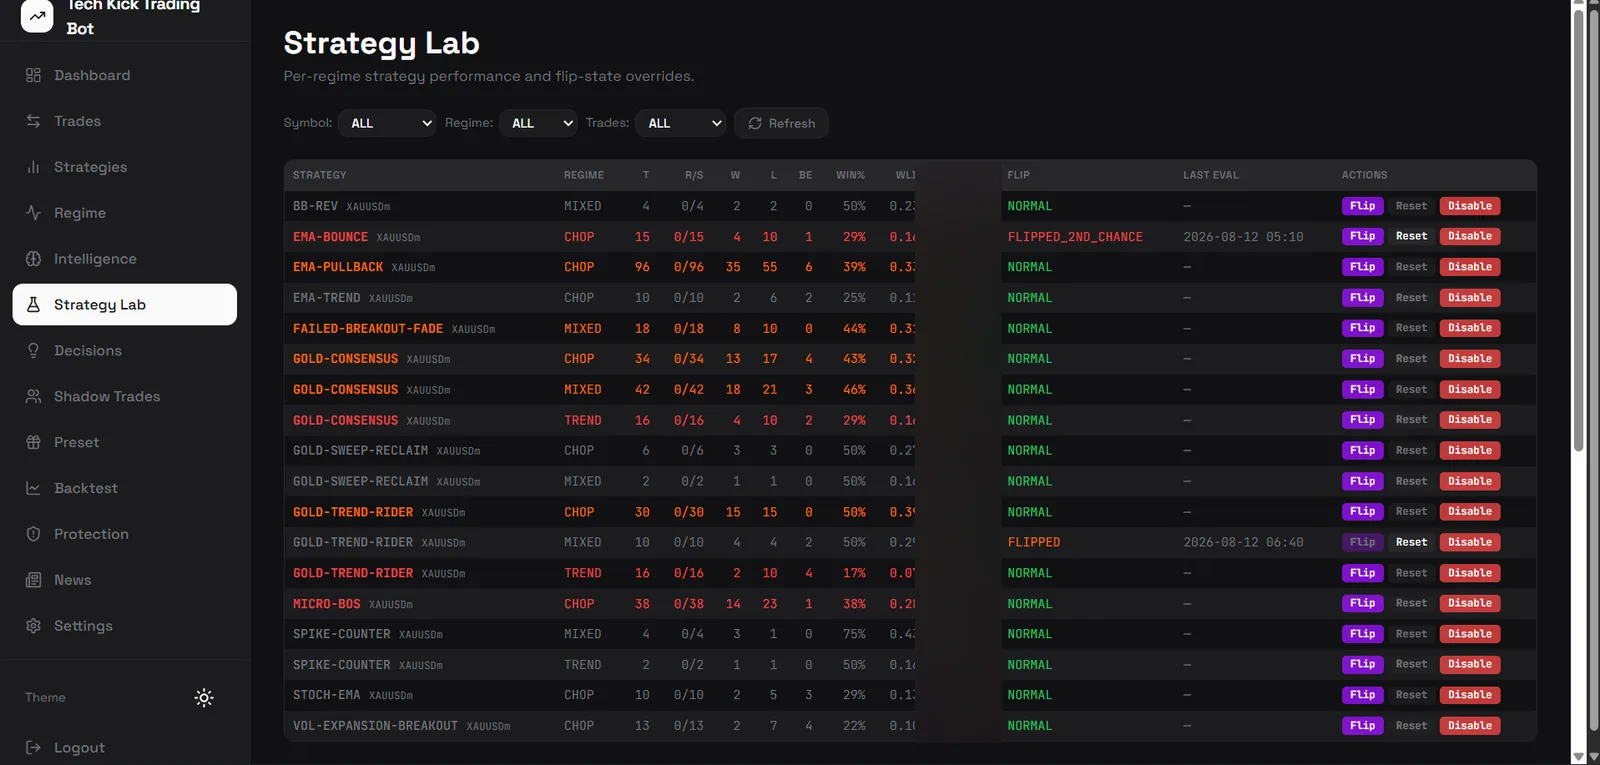Open the Symbol filter dropdown
This screenshot has height=765, width=1600.
point(387,123)
